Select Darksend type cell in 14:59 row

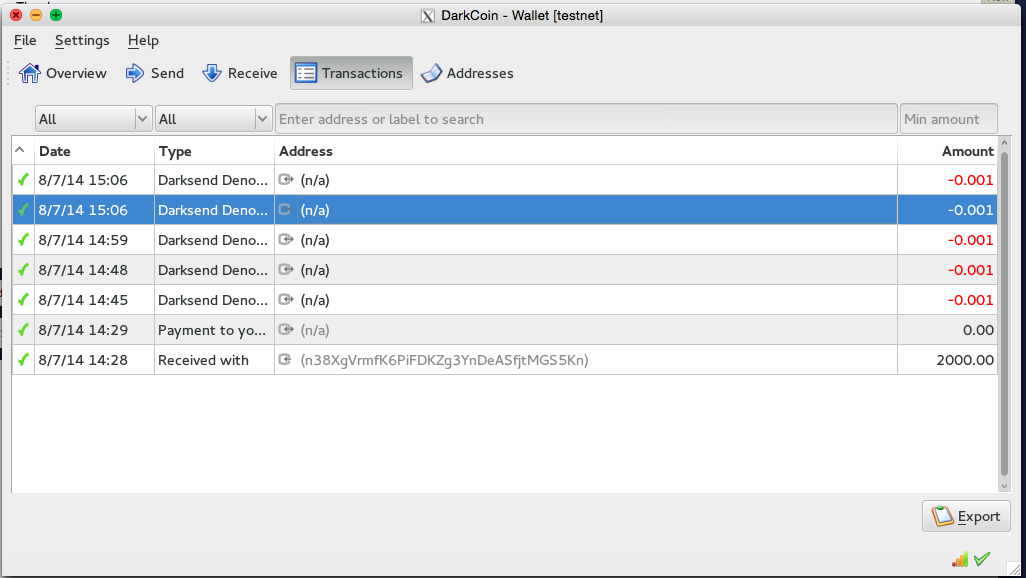tap(215, 240)
